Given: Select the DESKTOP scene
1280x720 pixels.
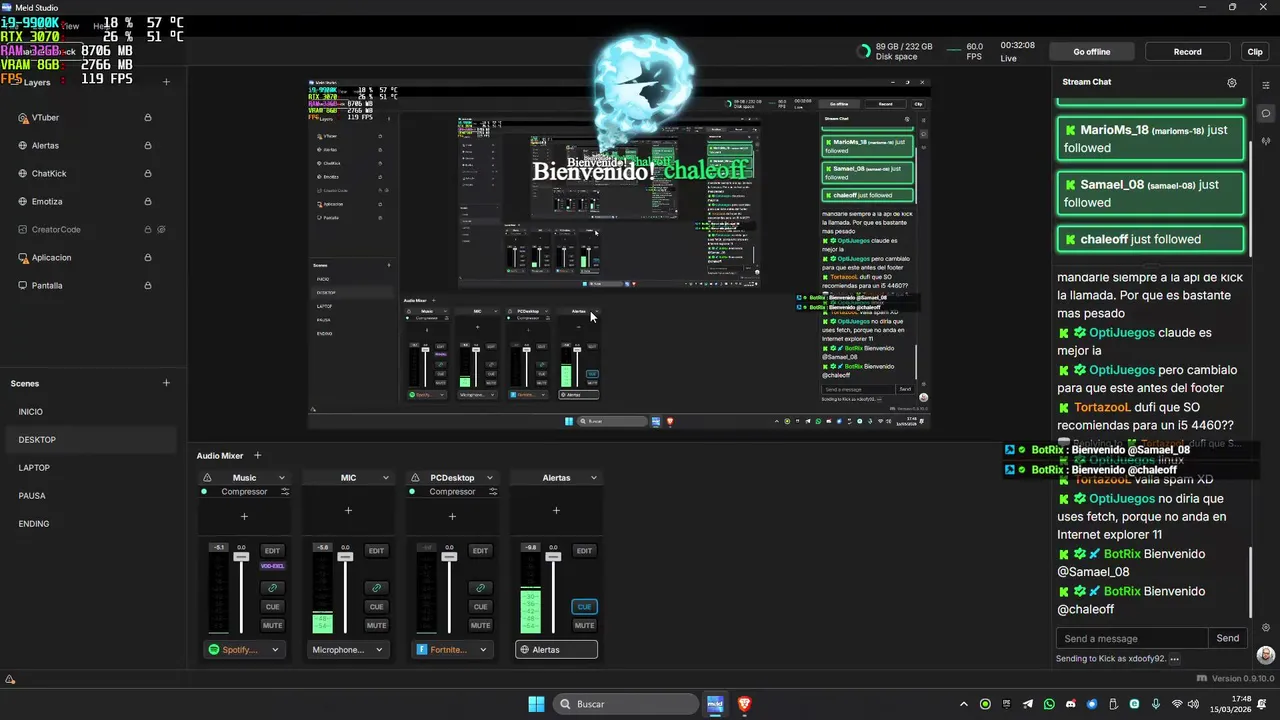Looking at the screenshot, I should (93, 440).
